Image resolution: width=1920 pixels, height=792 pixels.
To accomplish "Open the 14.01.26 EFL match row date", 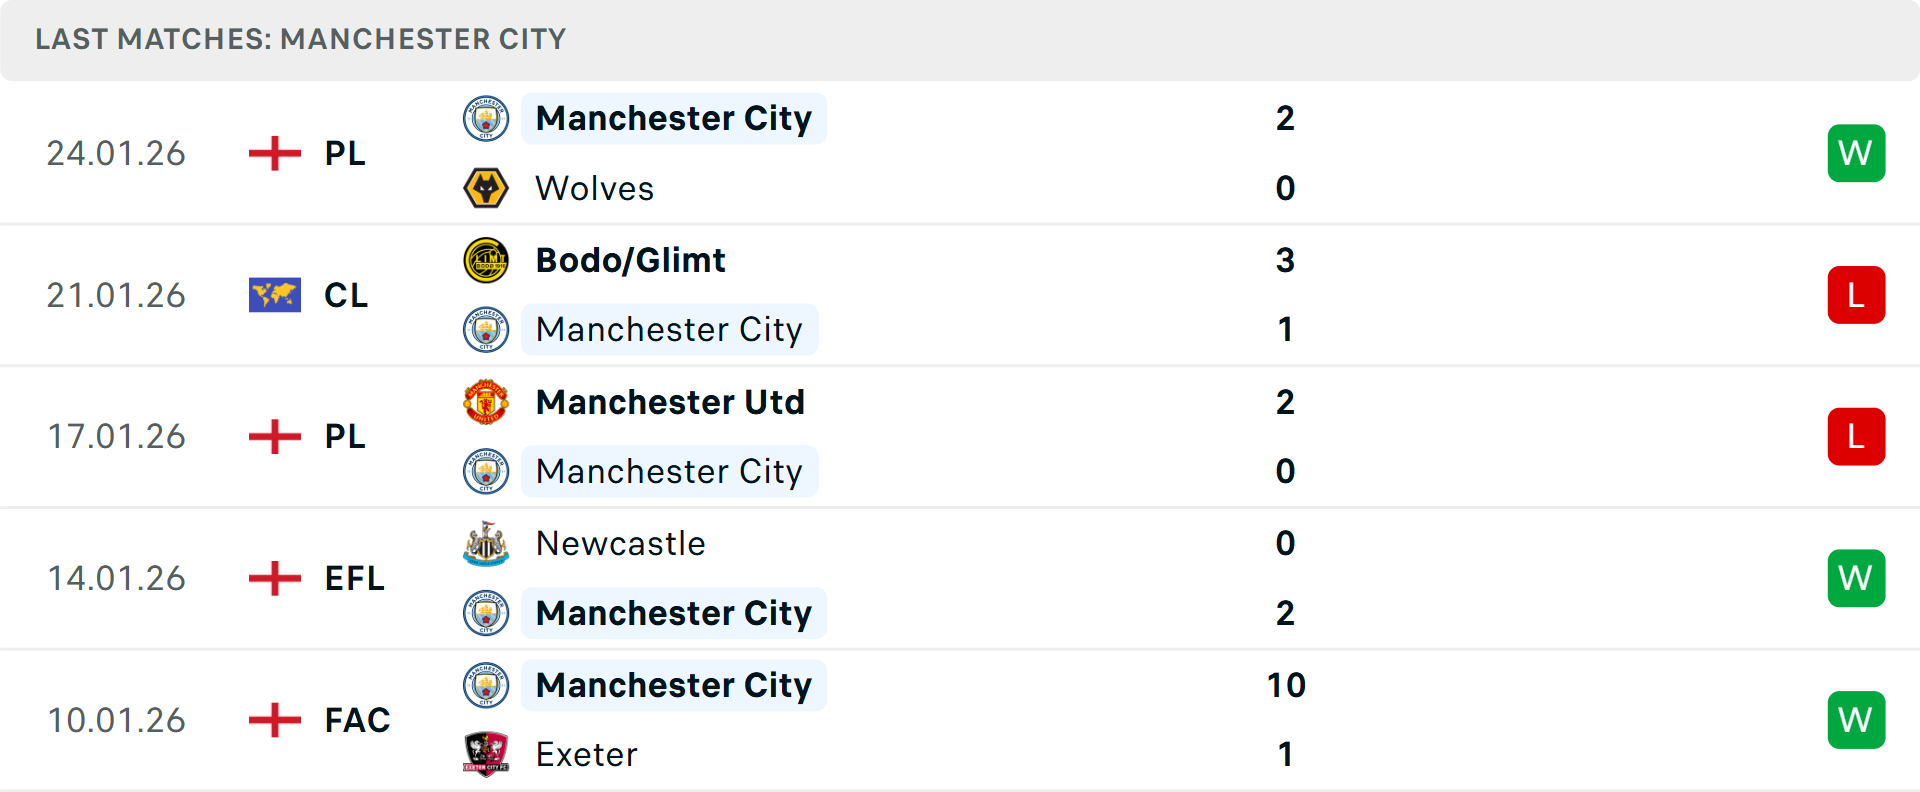I will click(x=116, y=578).
